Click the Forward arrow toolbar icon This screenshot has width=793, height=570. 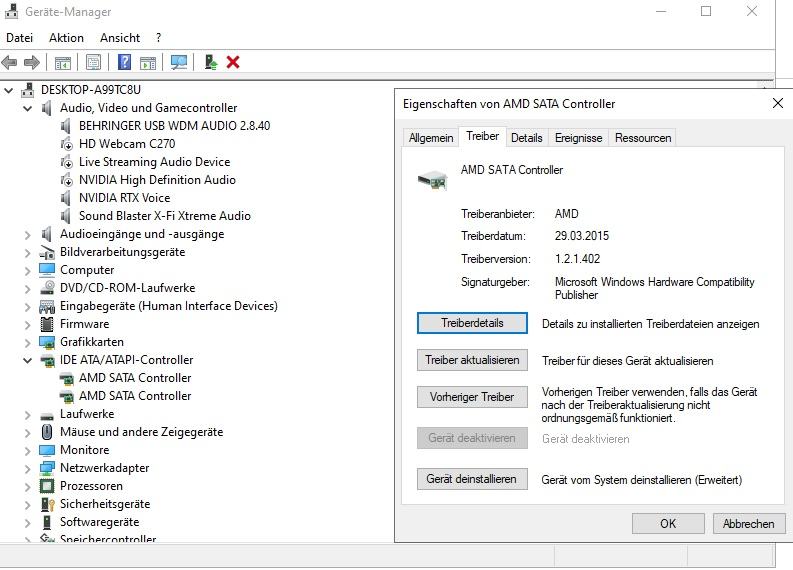32,63
